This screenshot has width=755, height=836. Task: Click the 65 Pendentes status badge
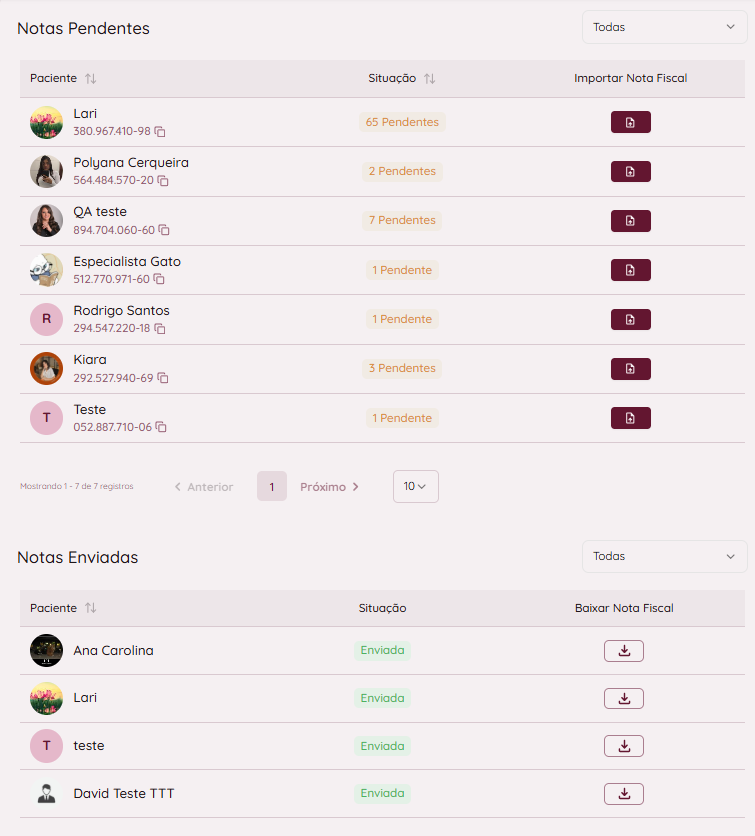point(402,122)
